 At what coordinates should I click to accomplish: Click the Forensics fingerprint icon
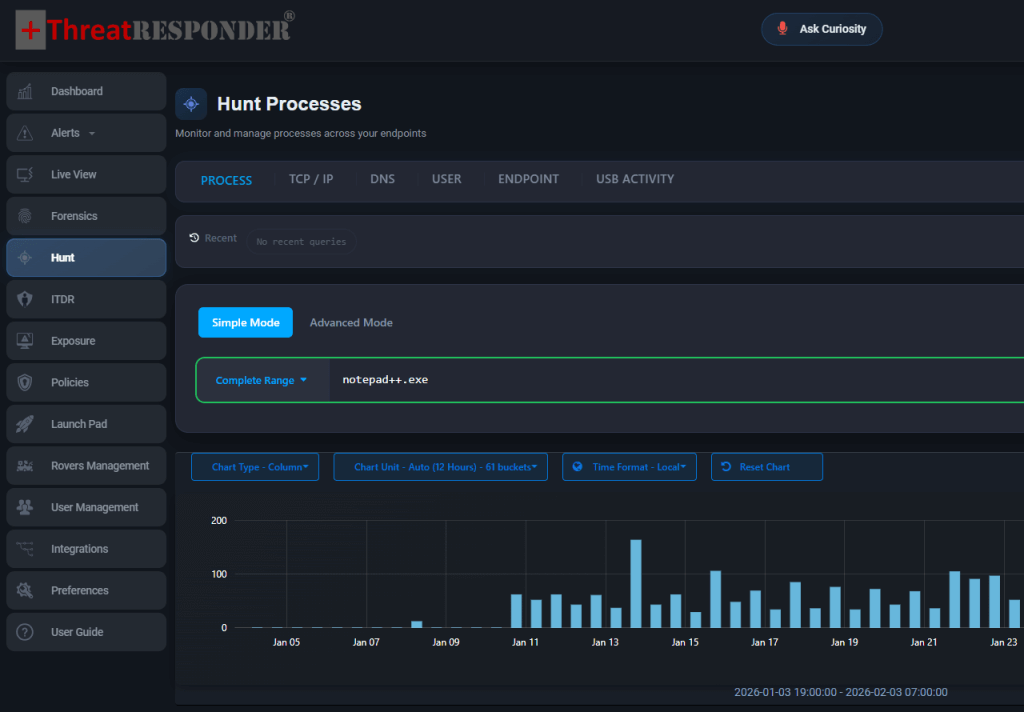click(25, 216)
